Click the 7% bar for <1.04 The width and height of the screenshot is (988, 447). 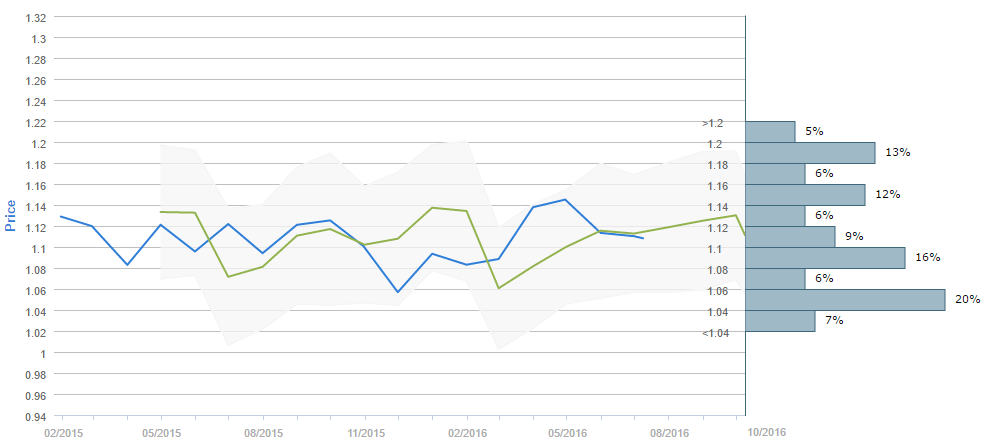(780, 320)
